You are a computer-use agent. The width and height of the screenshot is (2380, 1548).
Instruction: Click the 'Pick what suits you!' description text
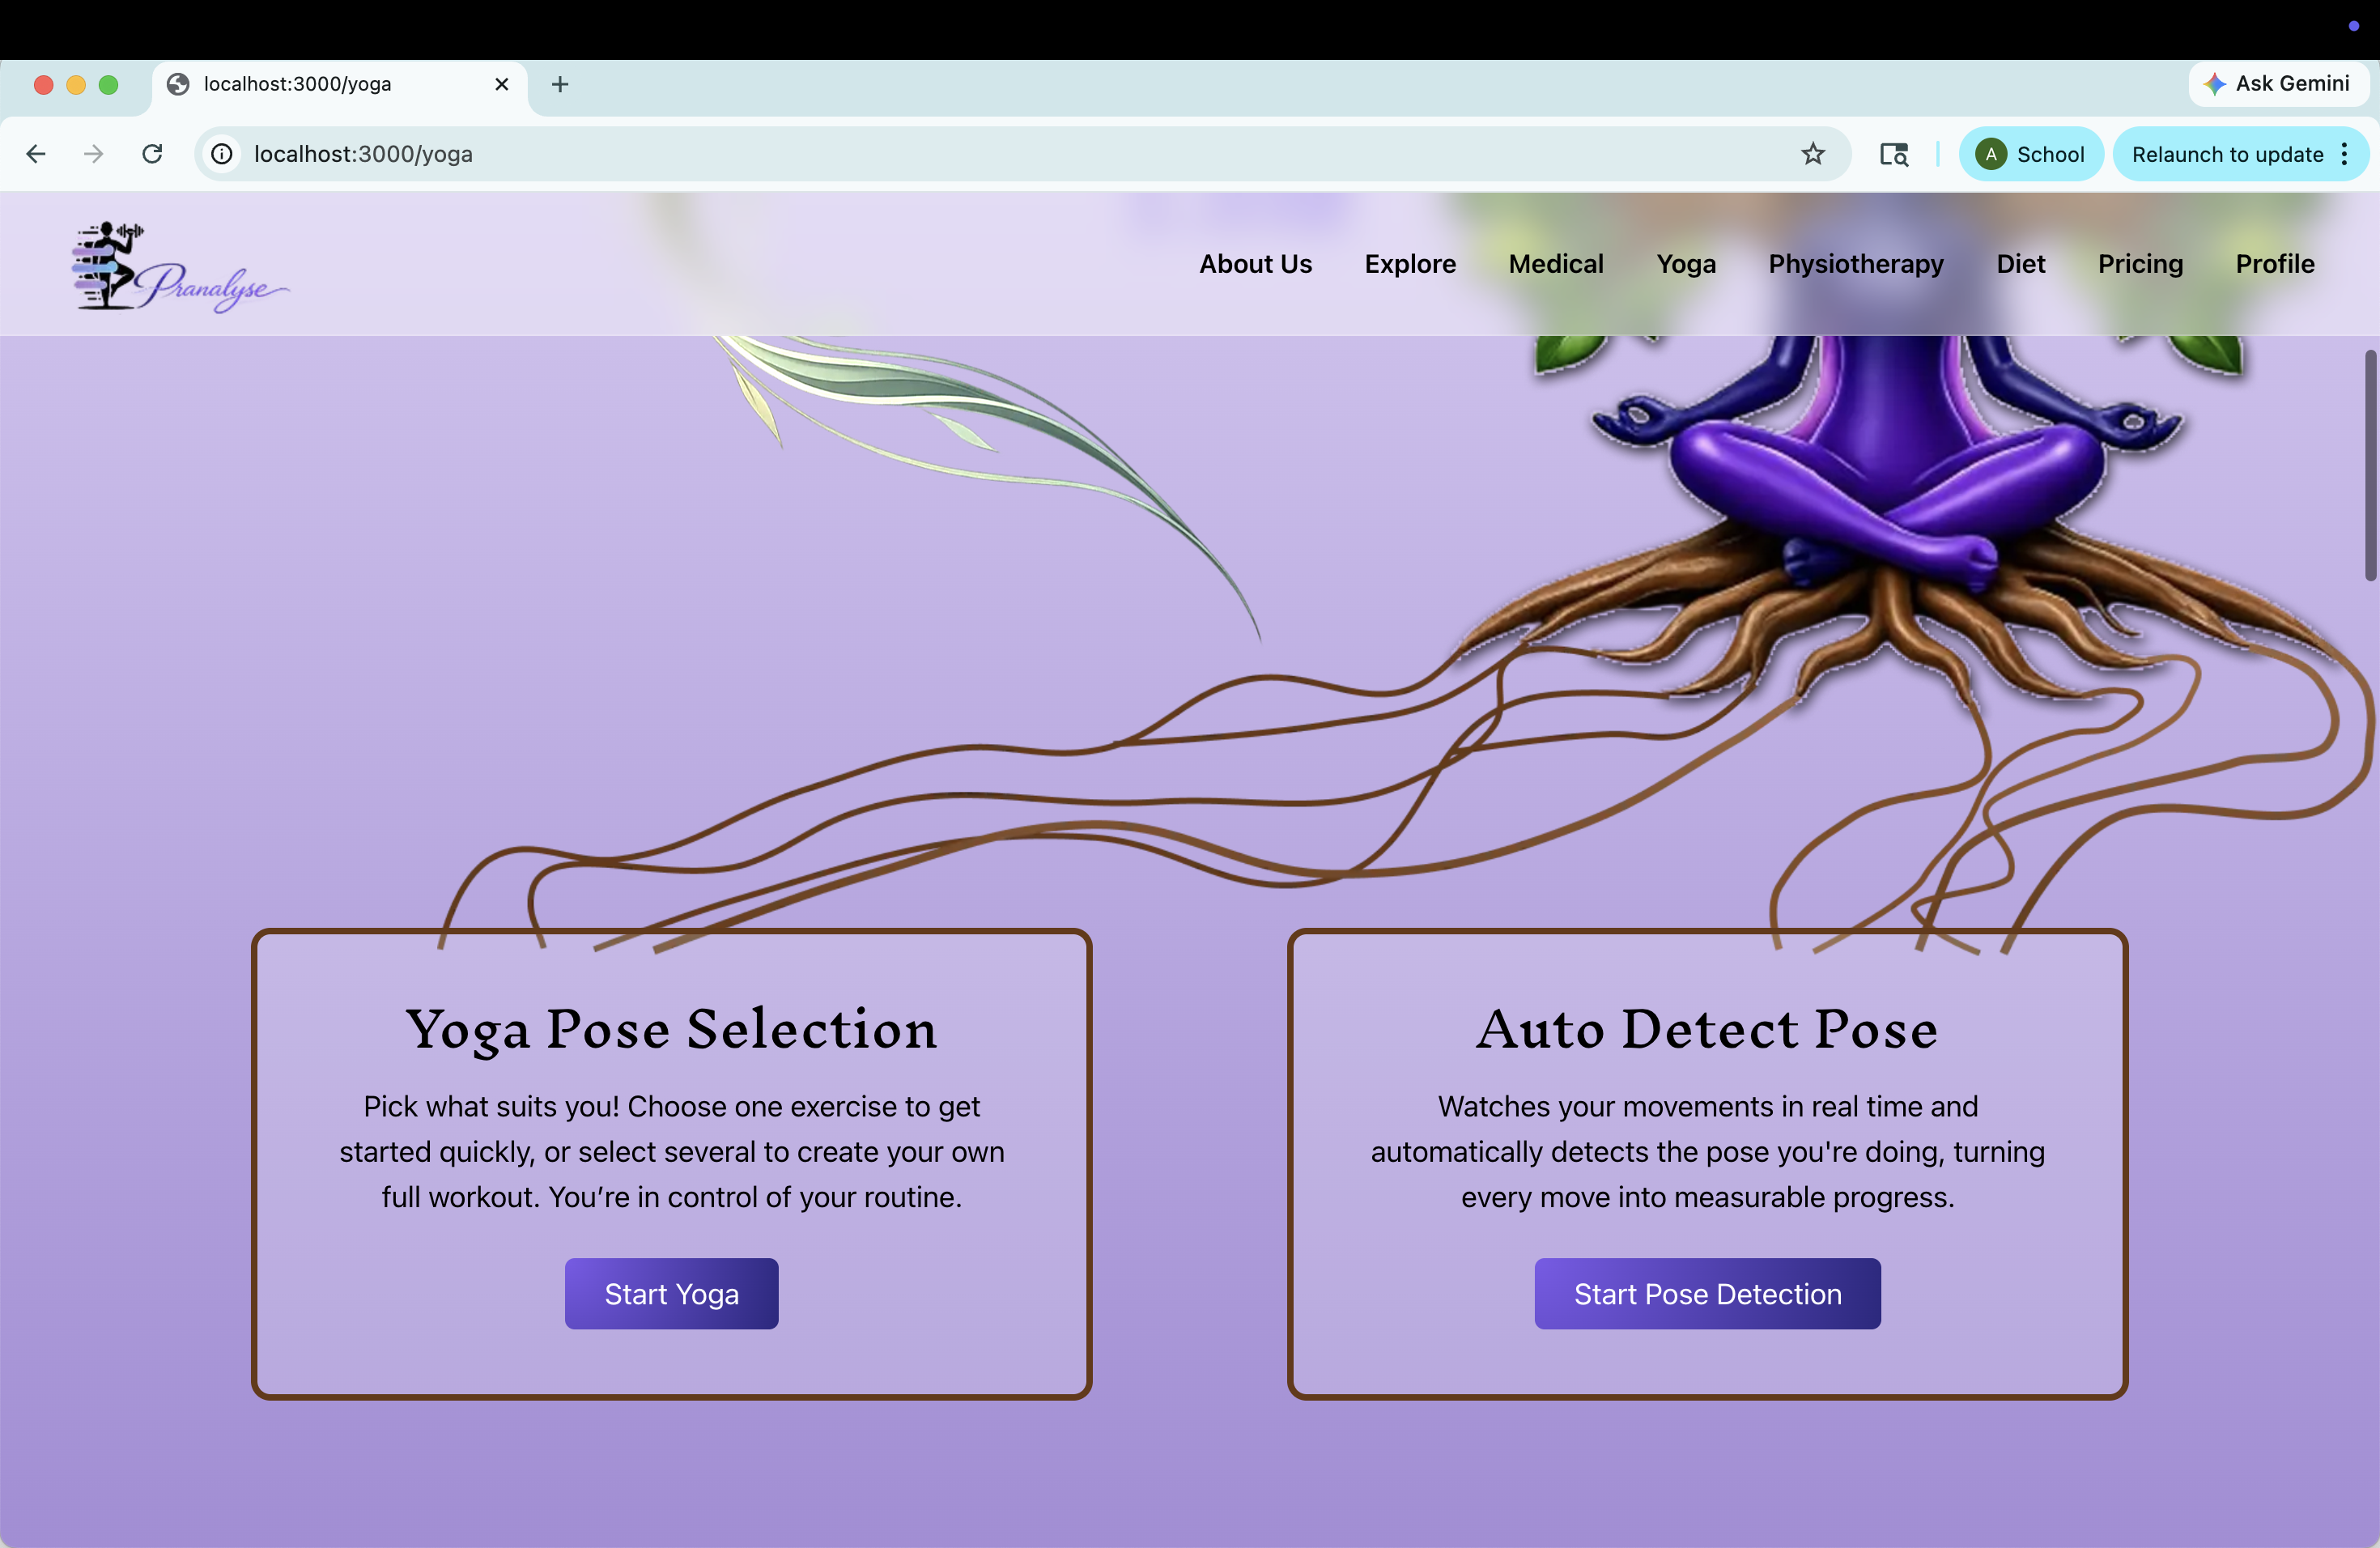tap(671, 1152)
